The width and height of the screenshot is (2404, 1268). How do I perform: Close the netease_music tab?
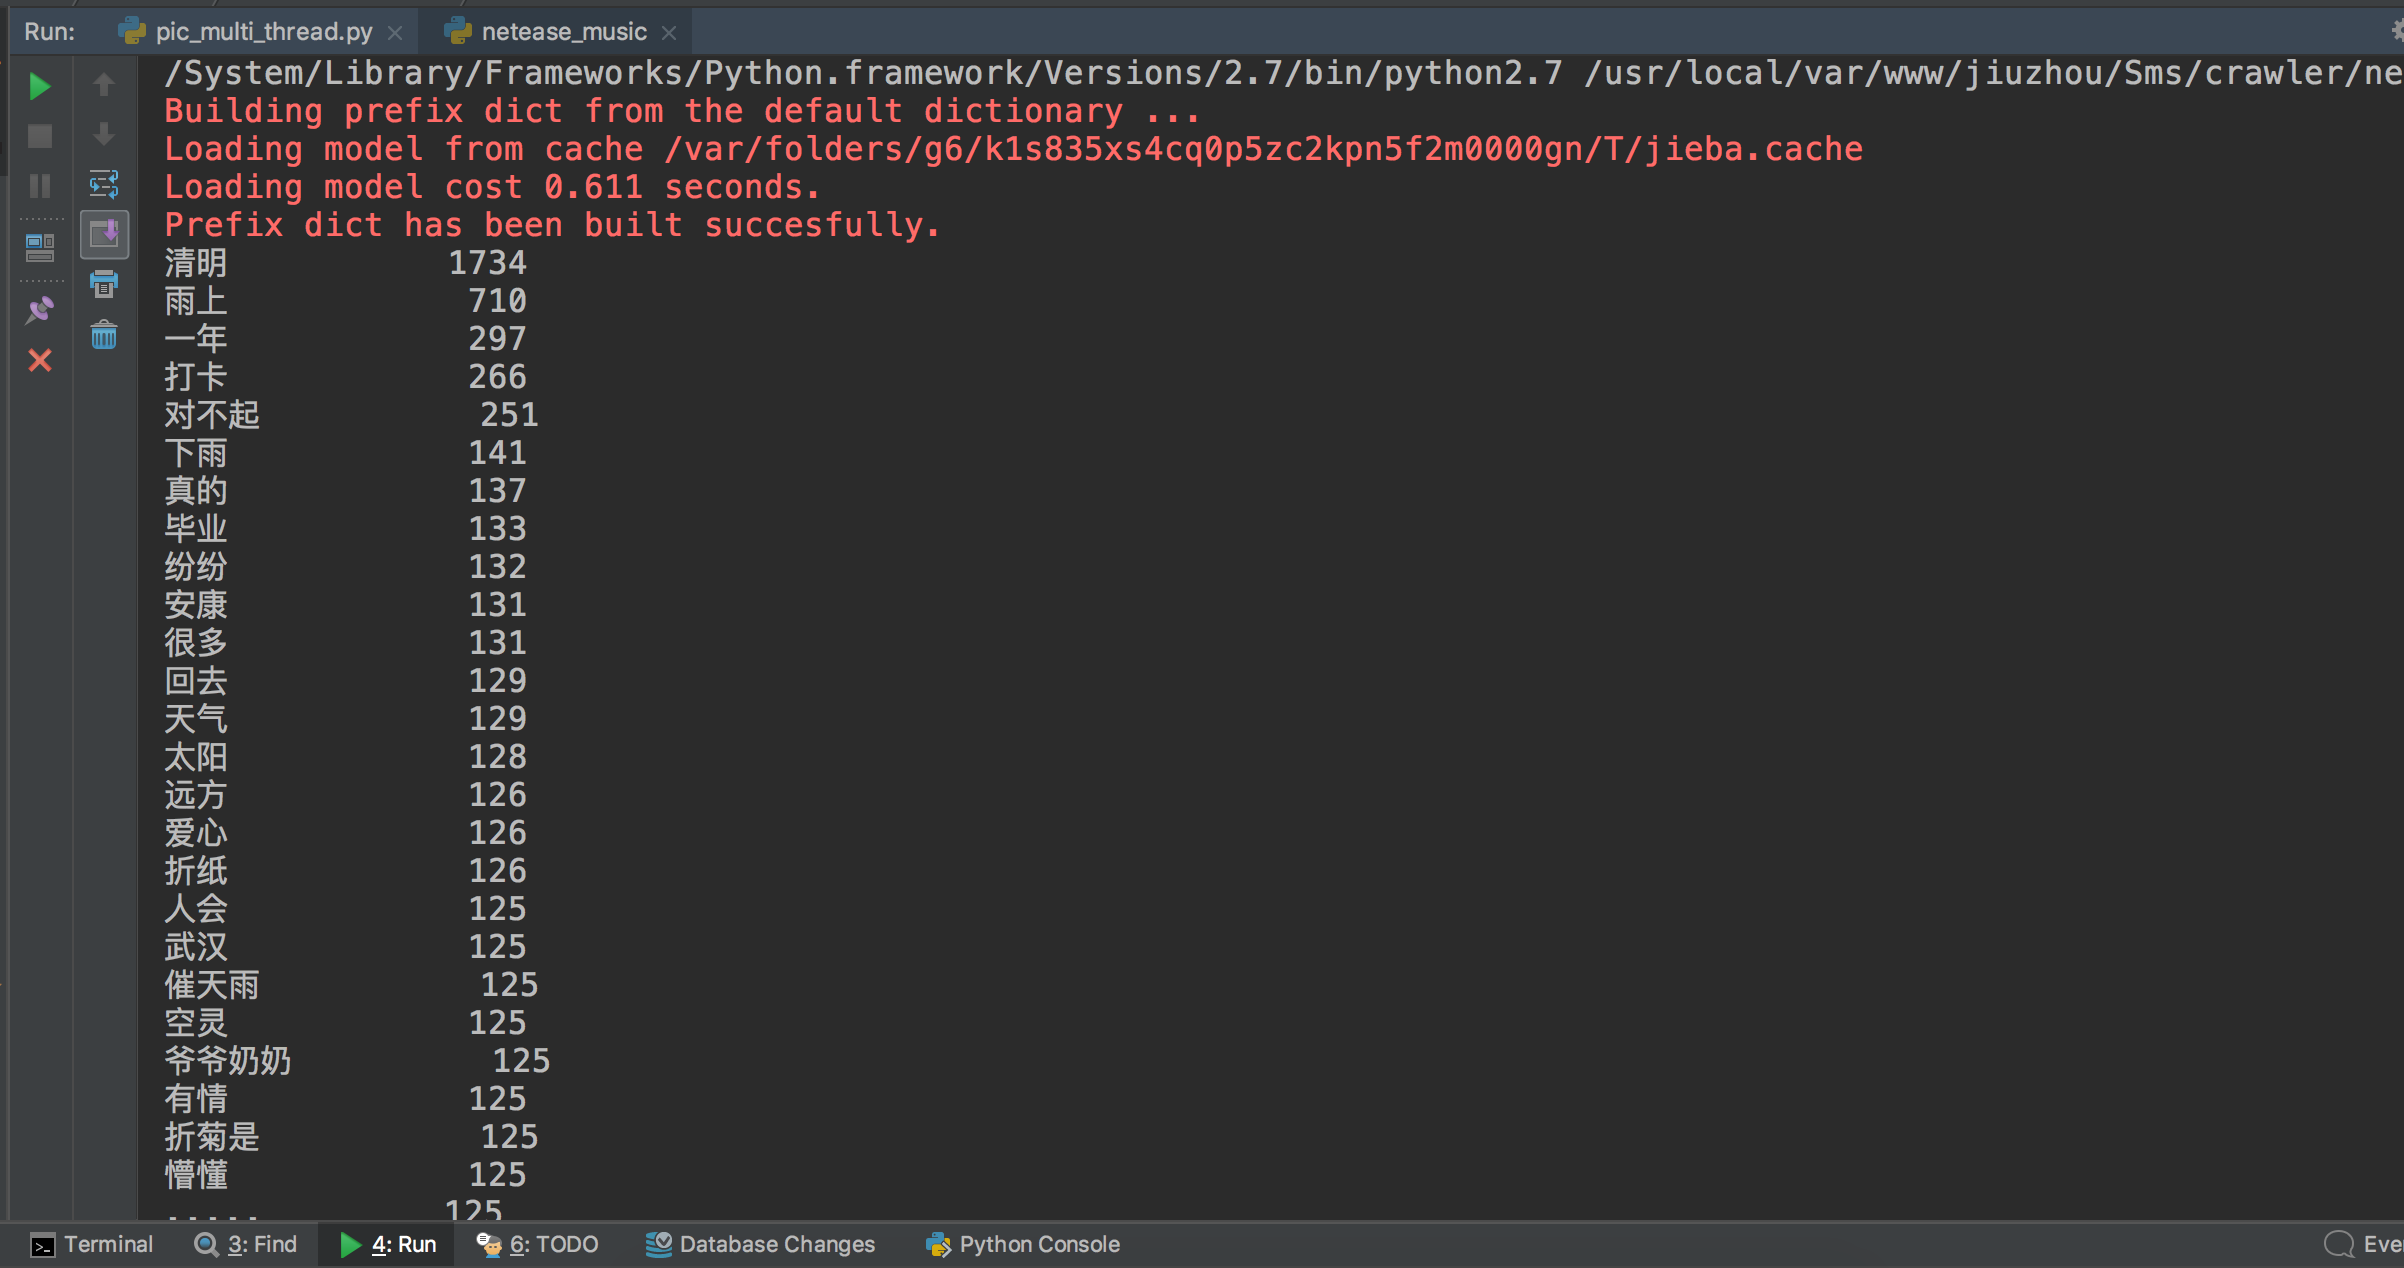click(x=669, y=33)
